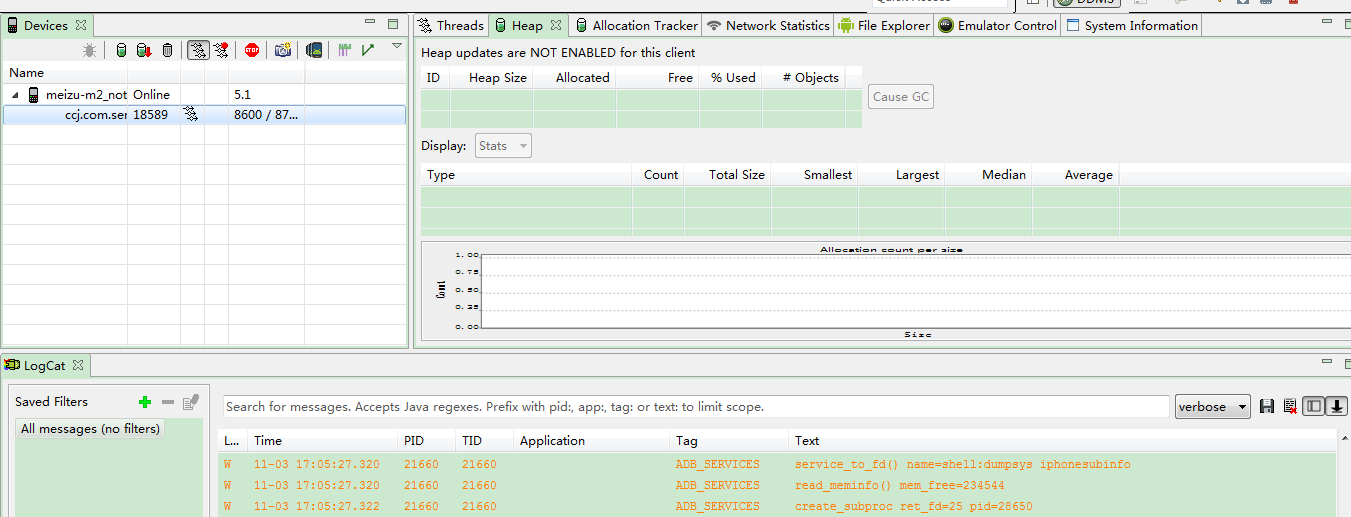1351x517 pixels.
Task: Click the LogCat Time column header
Action: point(322,441)
